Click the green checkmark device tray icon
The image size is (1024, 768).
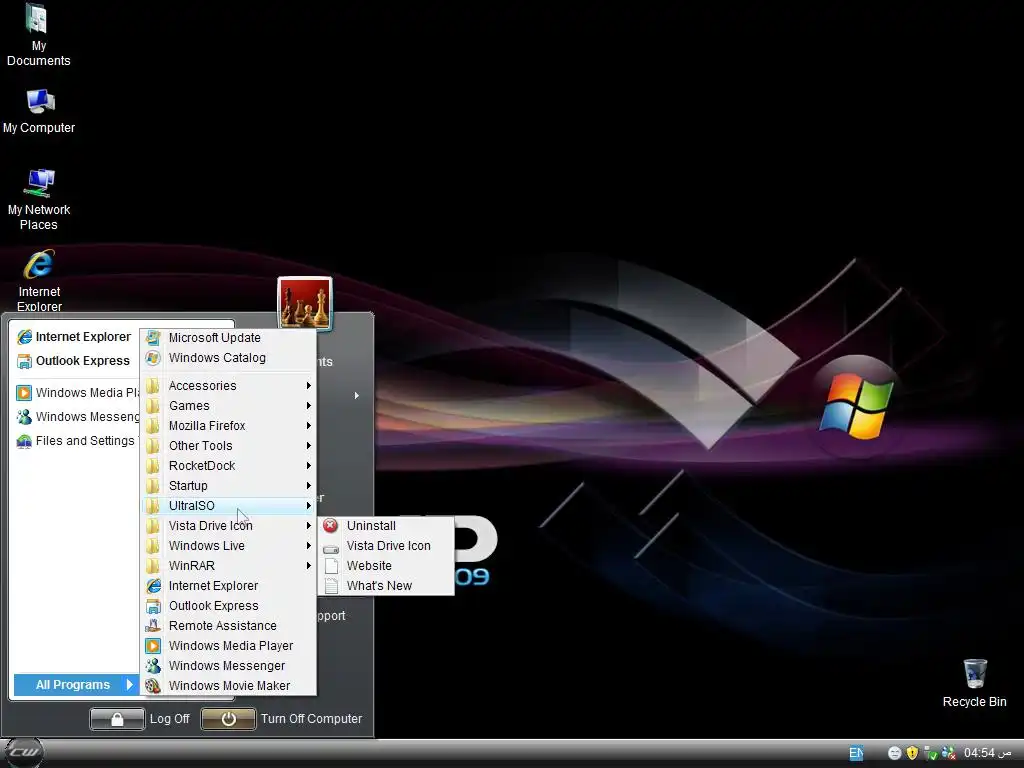coord(931,753)
